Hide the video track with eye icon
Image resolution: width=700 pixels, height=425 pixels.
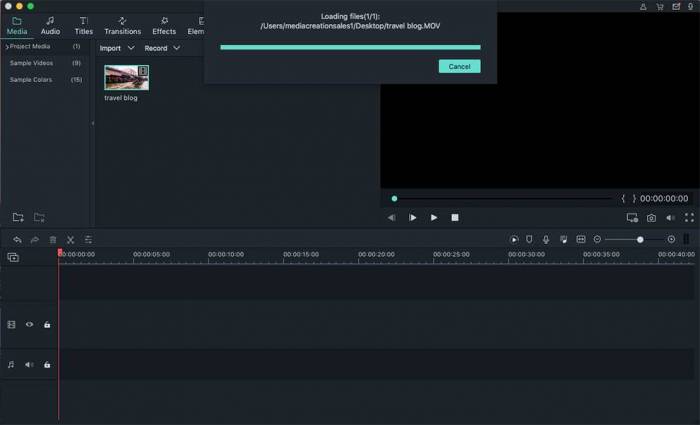[x=29, y=324]
